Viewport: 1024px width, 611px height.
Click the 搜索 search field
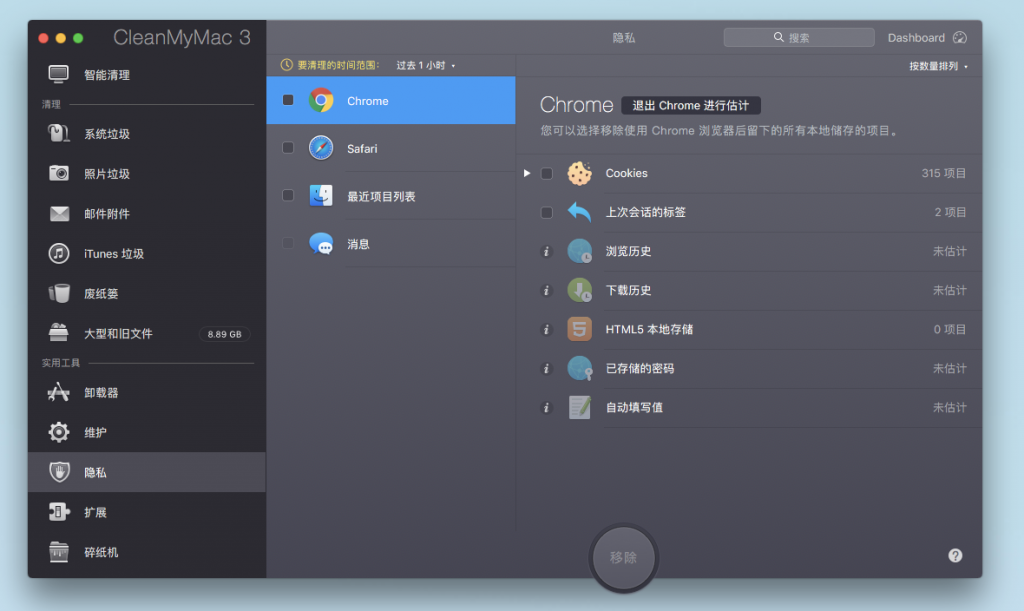coord(799,37)
